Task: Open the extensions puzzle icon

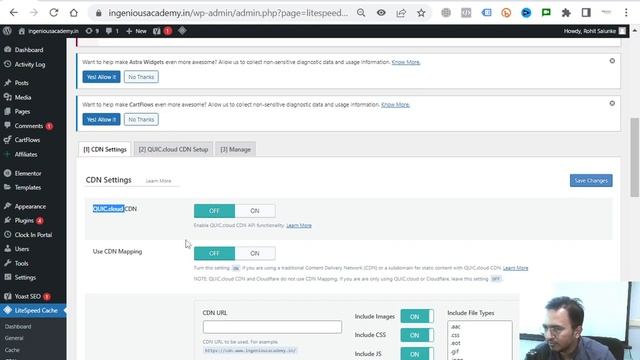Action: (566, 13)
